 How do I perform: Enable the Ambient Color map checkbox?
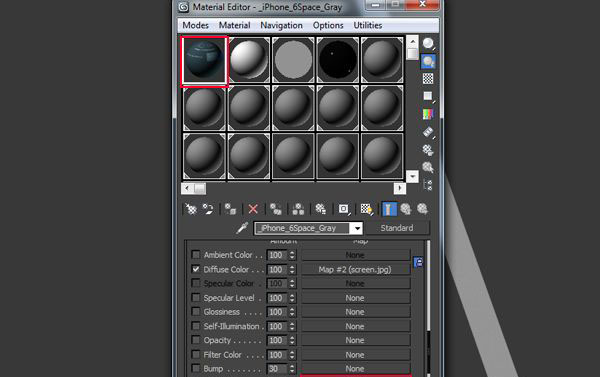tap(196, 255)
